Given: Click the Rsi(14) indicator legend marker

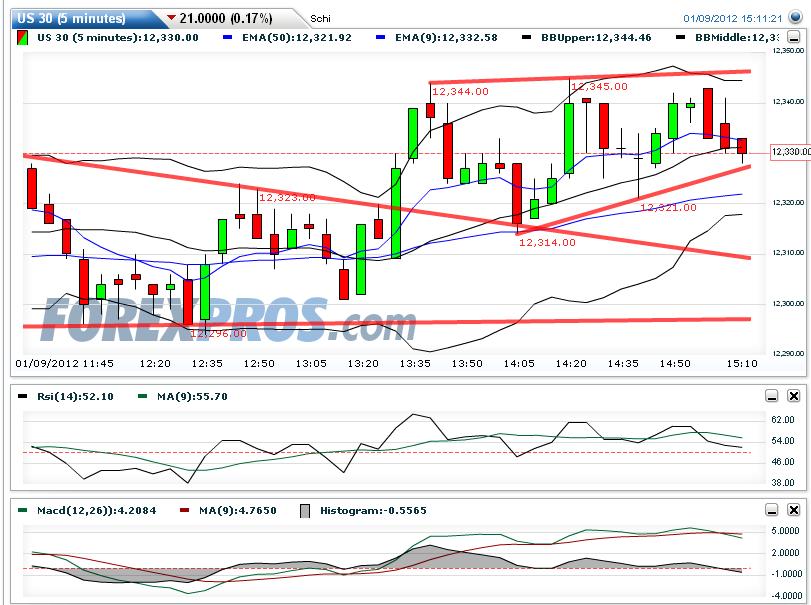Looking at the screenshot, I should click(x=24, y=396).
